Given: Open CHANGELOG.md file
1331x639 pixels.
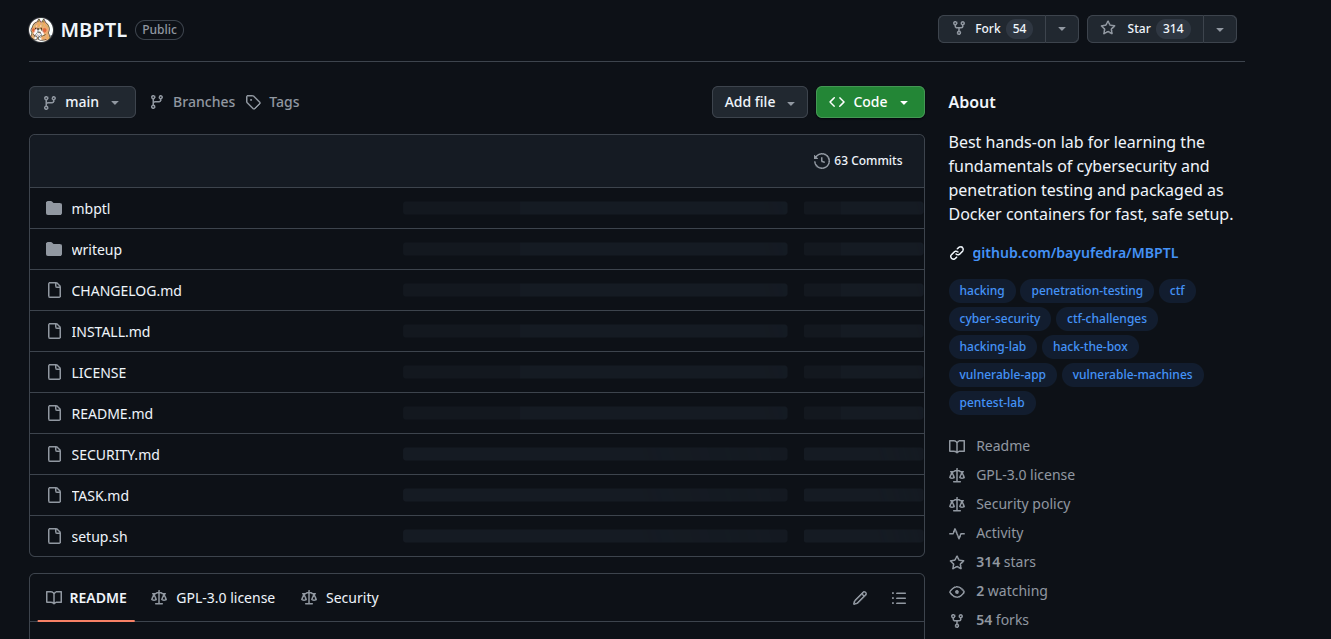Looking at the screenshot, I should pyautogui.click(x=127, y=291).
